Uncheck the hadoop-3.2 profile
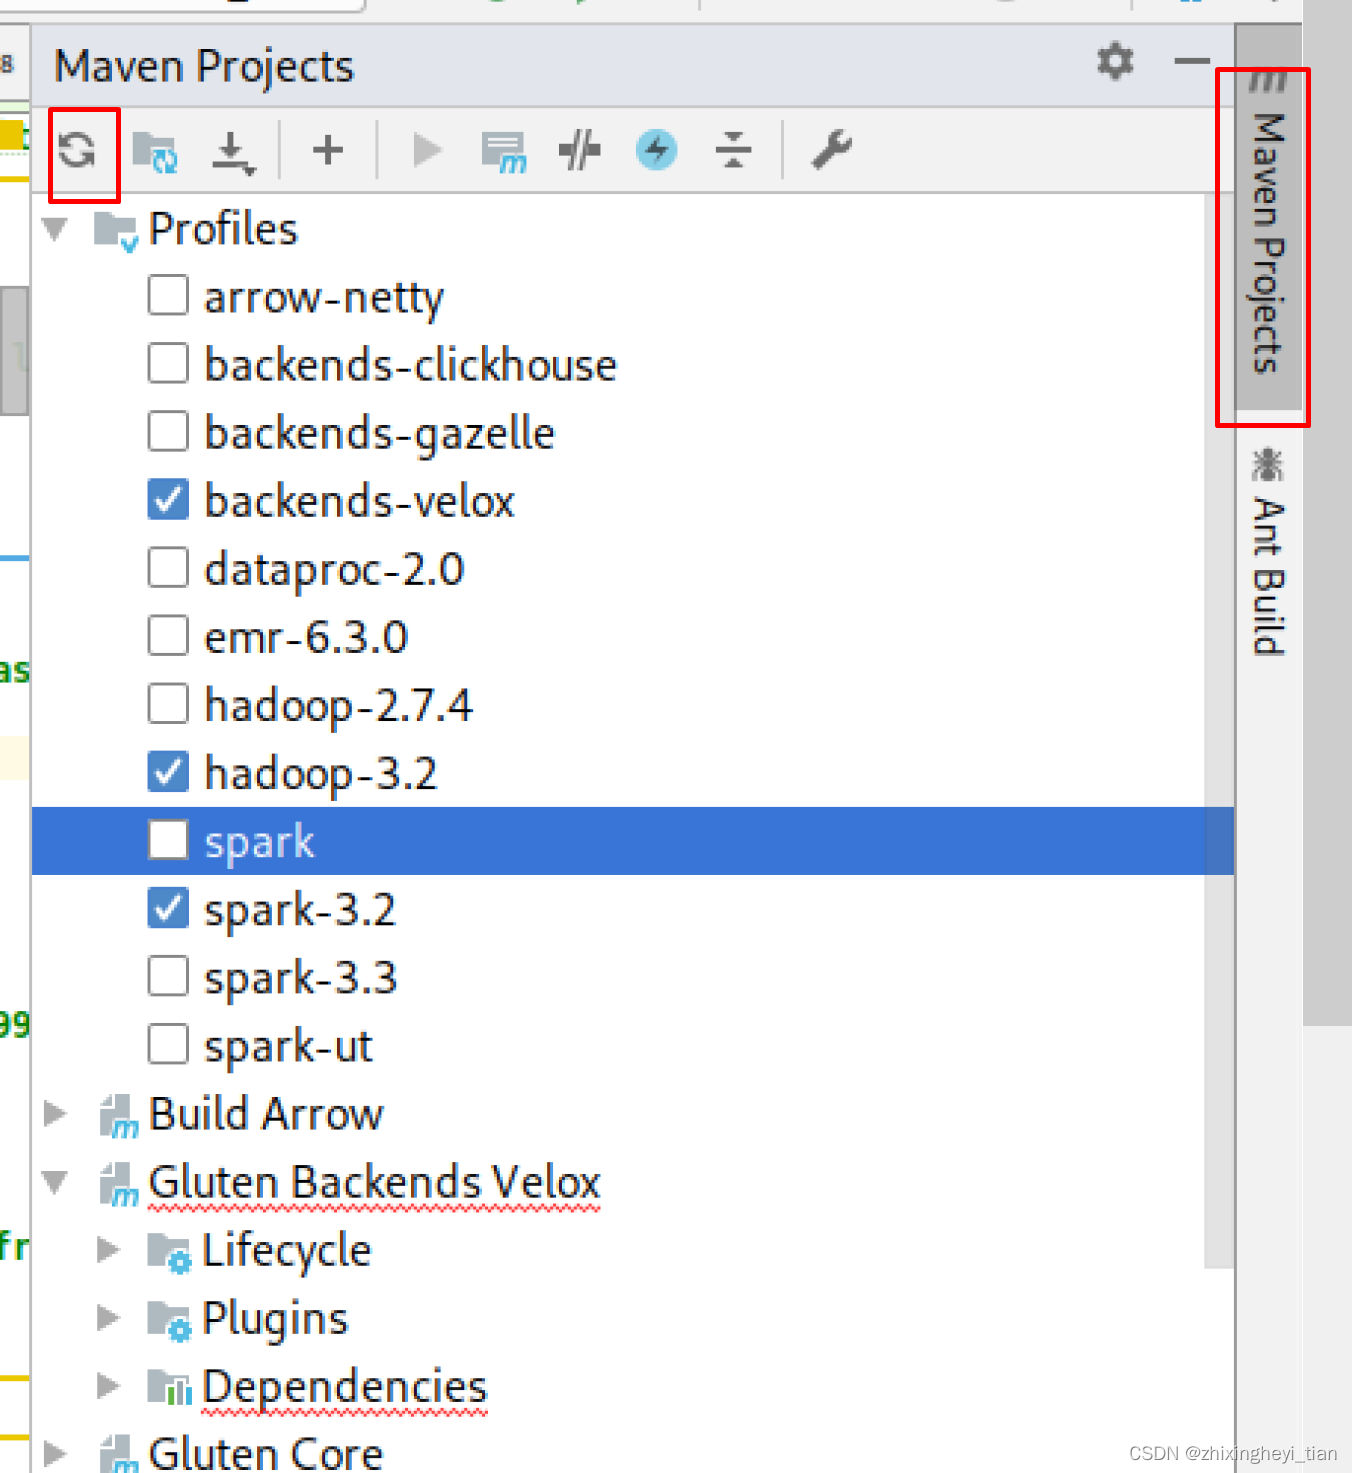The width and height of the screenshot is (1352, 1473). point(168,771)
